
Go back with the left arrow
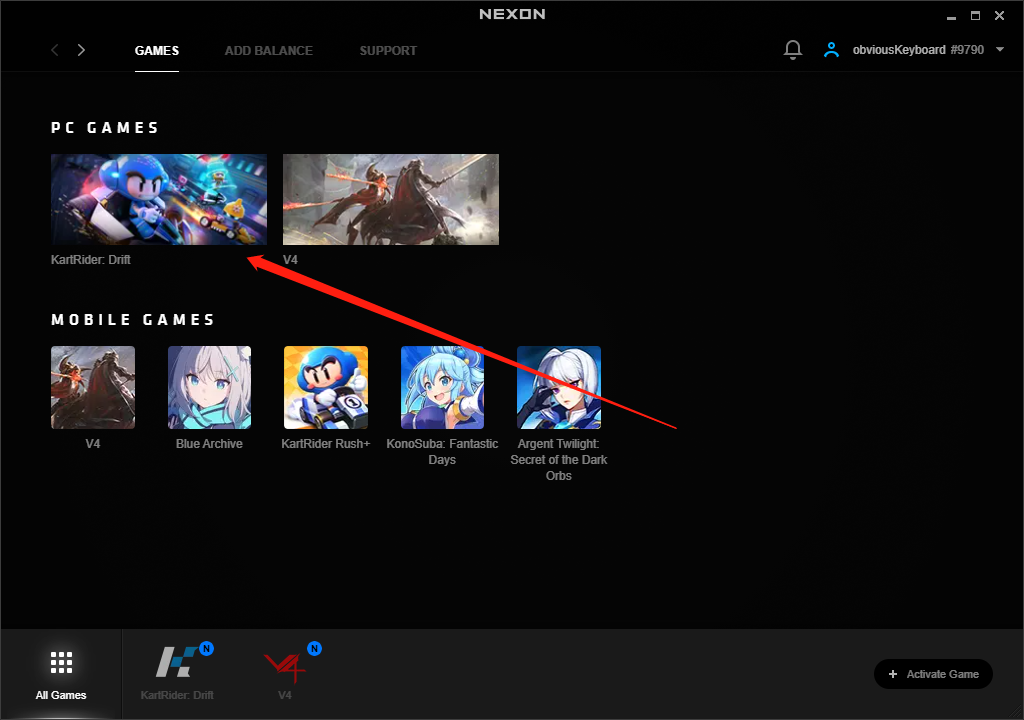pyautogui.click(x=55, y=50)
